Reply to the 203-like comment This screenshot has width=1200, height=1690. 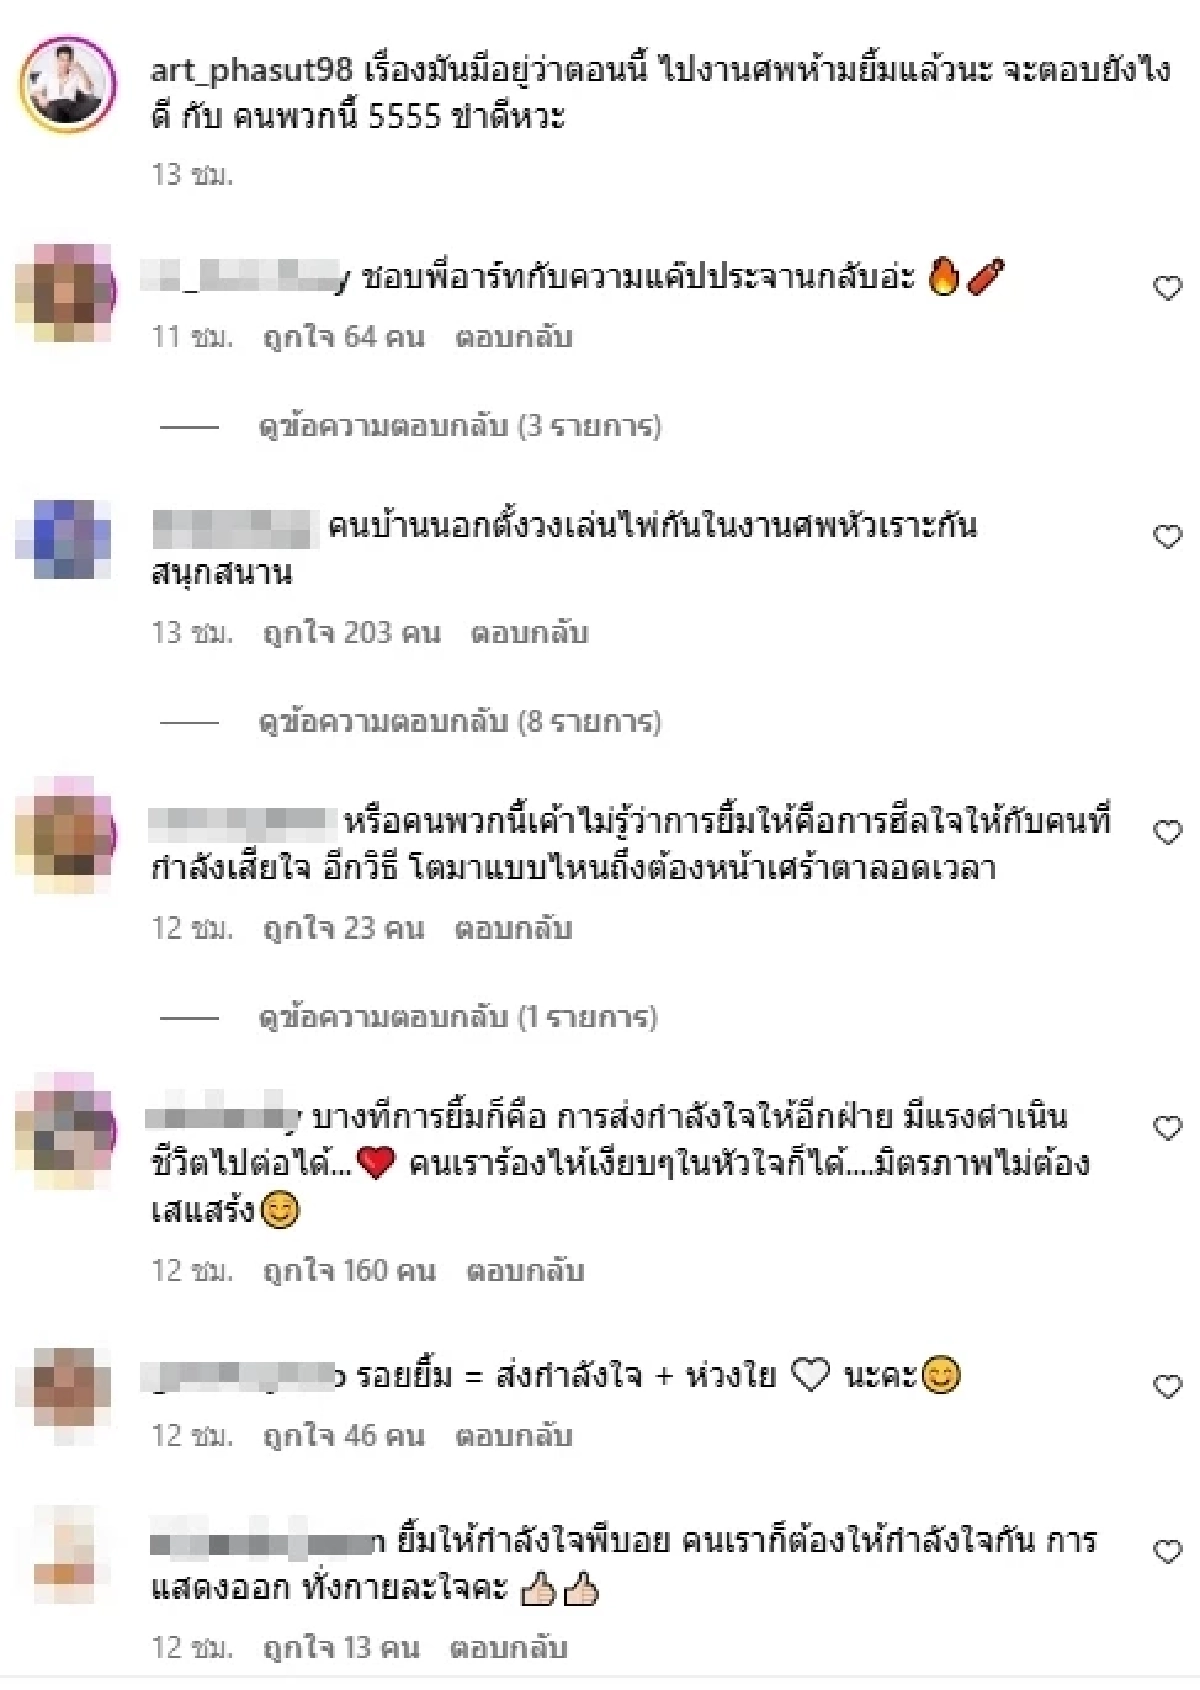click(x=529, y=634)
